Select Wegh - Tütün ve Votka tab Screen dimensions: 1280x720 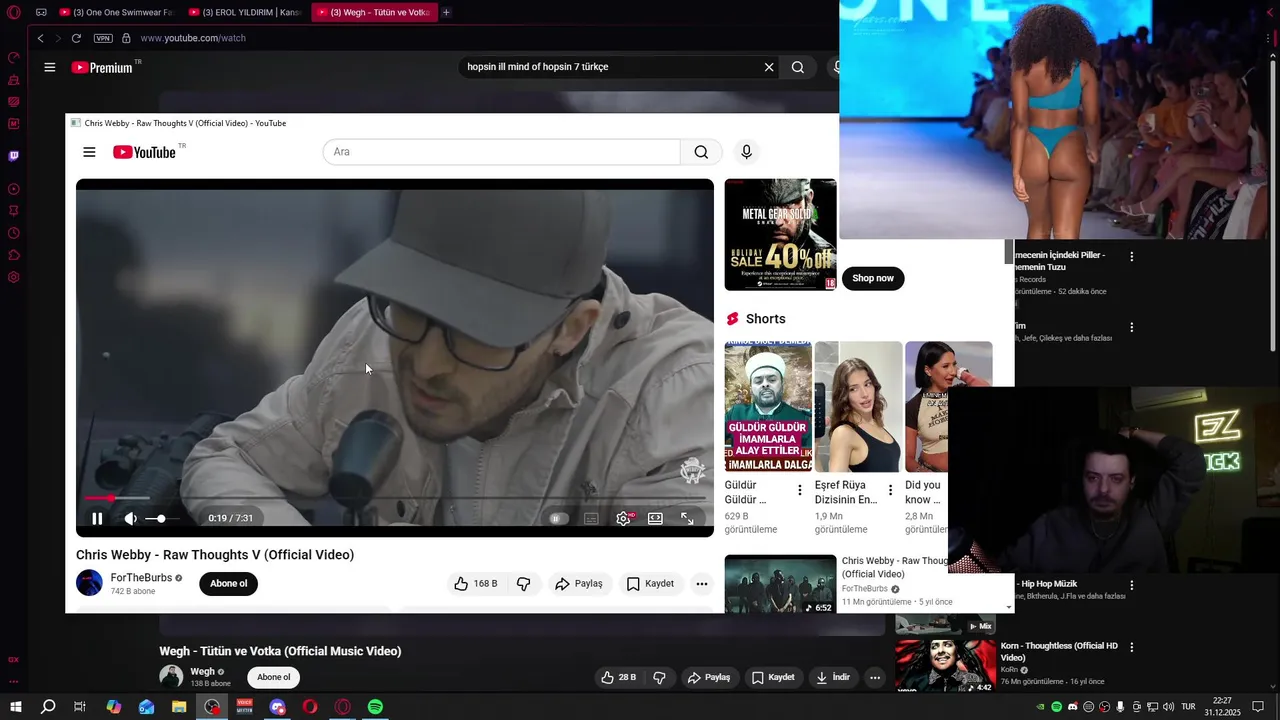[374, 12]
